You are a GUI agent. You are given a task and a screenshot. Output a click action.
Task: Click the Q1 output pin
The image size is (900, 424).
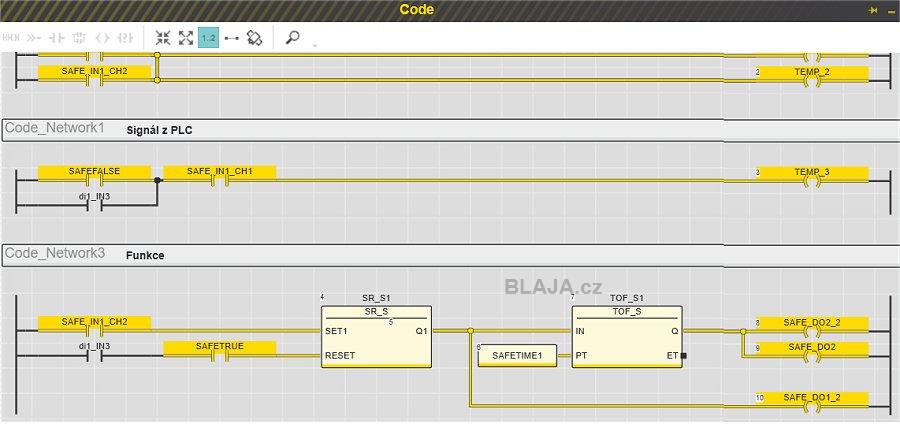[x=421, y=331]
